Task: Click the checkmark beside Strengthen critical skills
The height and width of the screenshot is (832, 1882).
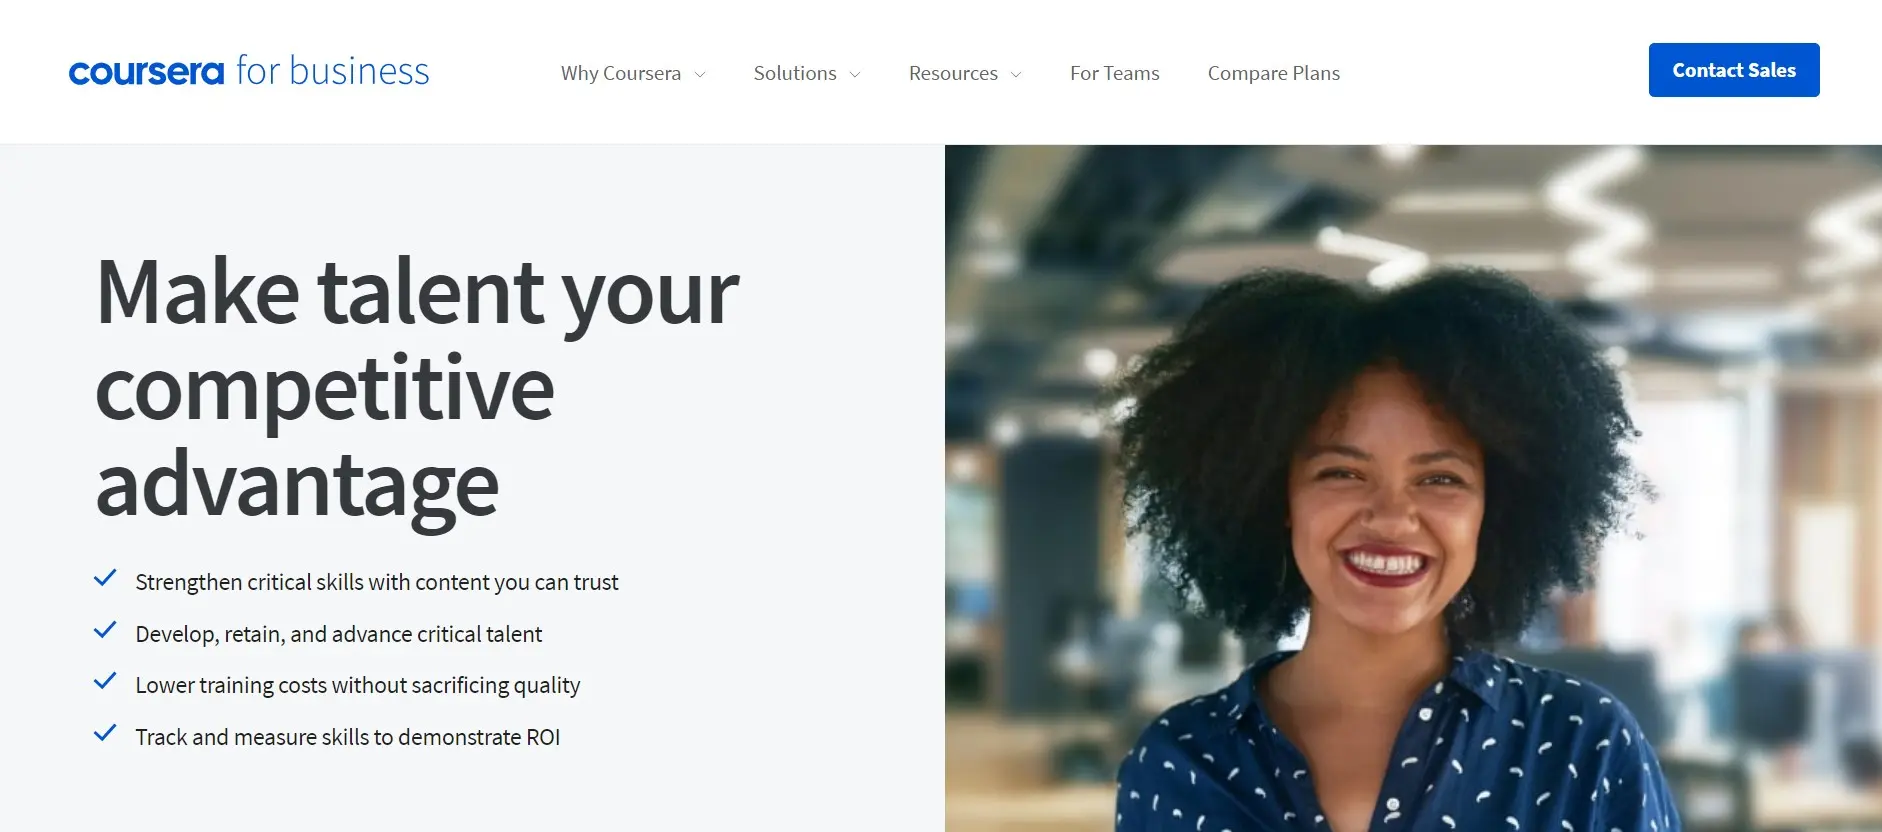Action: [x=105, y=579]
